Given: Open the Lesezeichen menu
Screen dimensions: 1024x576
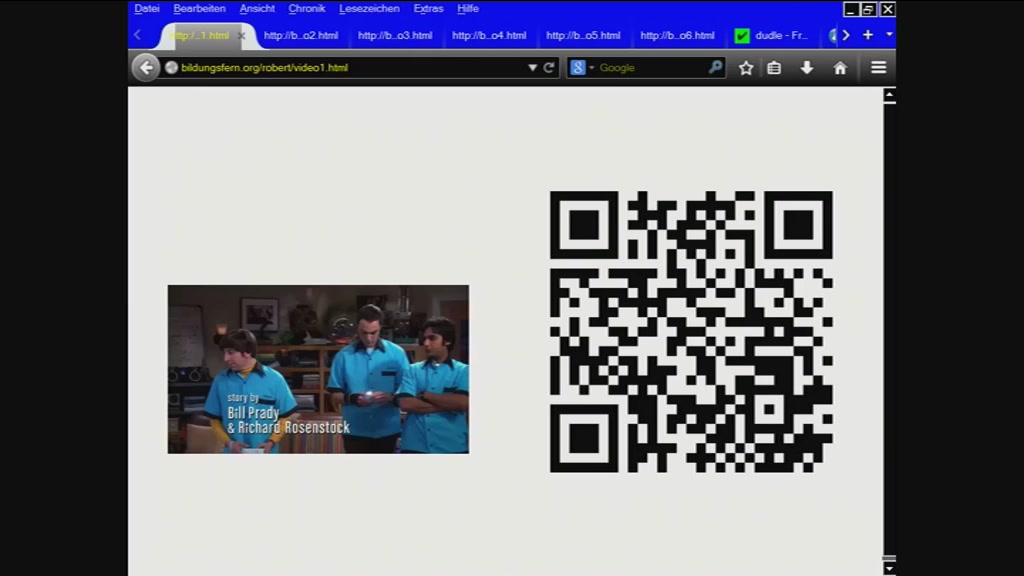Looking at the screenshot, I should pos(369,8).
